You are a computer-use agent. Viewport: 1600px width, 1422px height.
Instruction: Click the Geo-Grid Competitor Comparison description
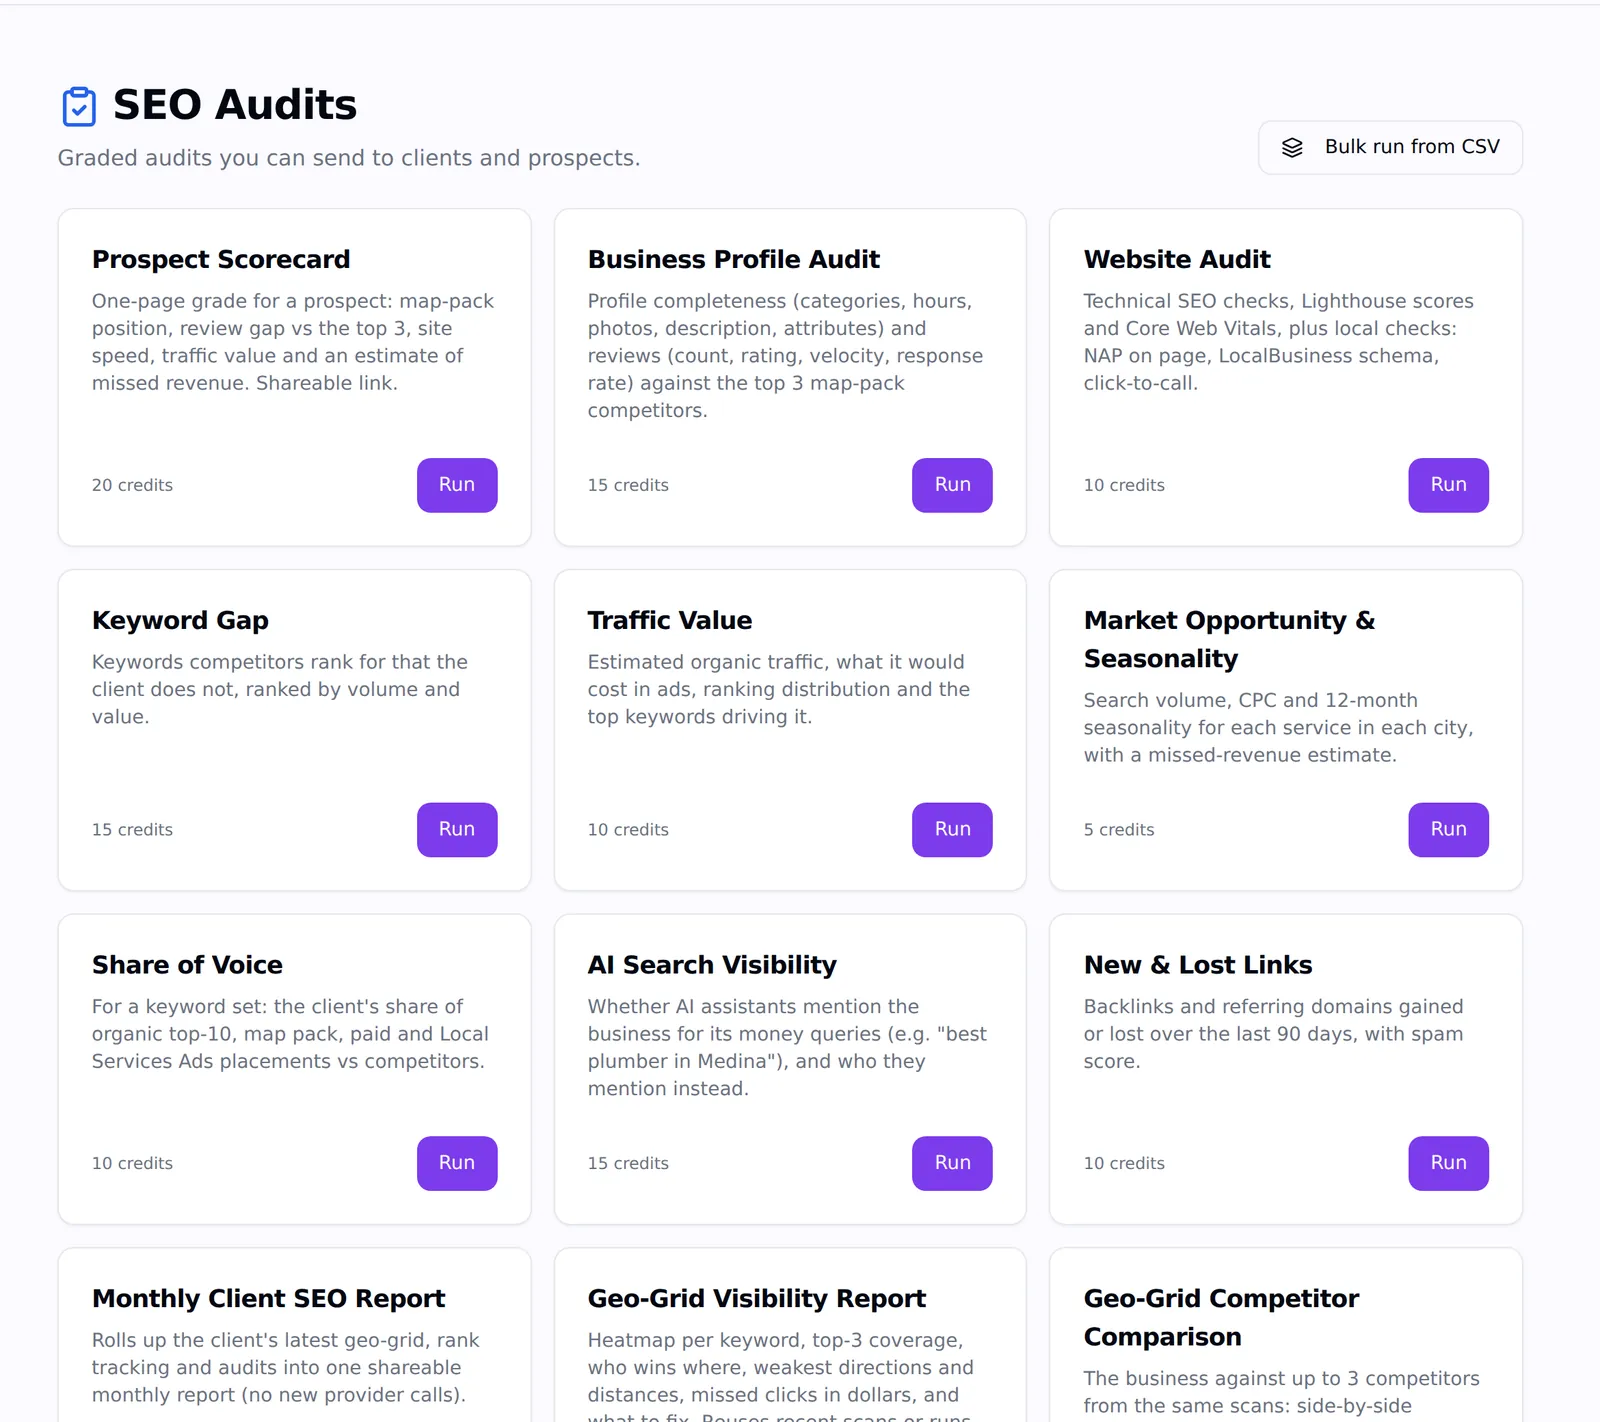click(1282, 1392)
